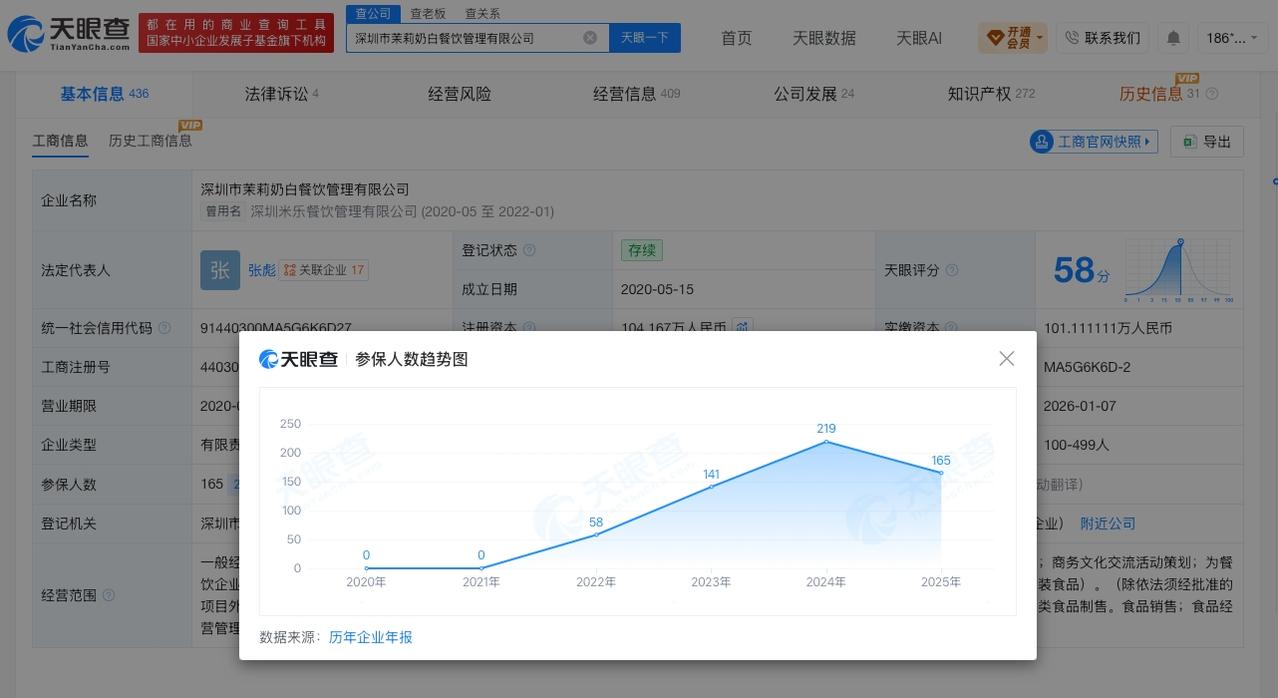Click the 张 avatar of the legal representative
The width and height of the screenshot is (1278, 698).
(x=220, y=270)
